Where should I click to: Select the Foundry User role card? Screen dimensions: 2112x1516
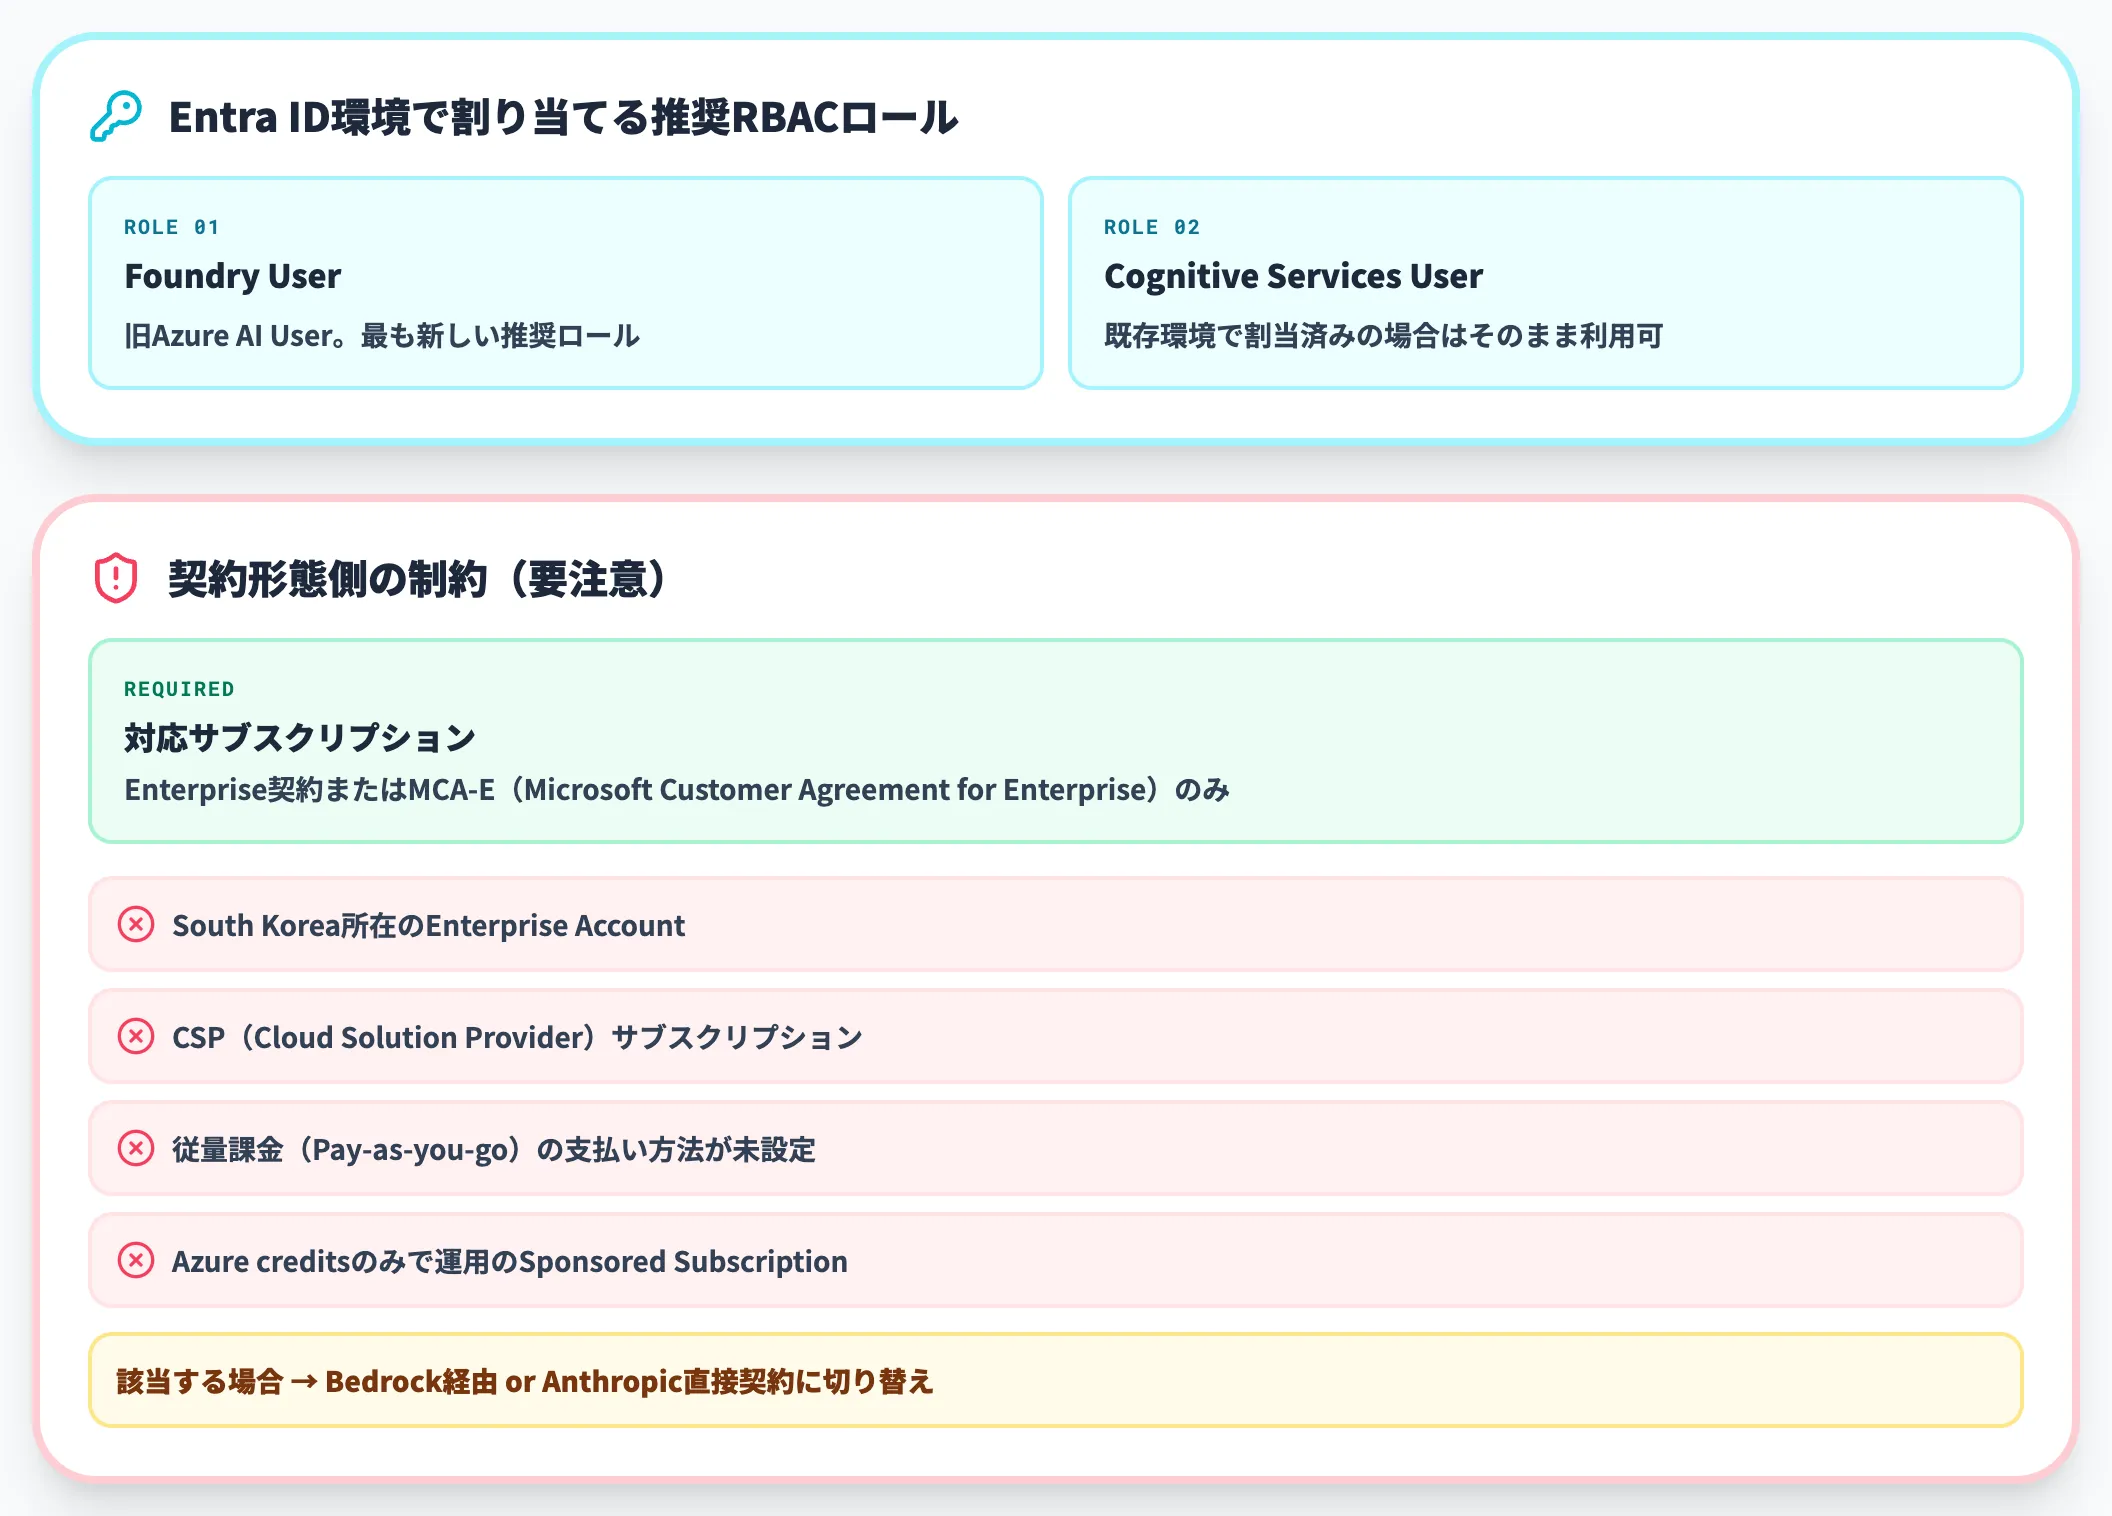point(566,283)
